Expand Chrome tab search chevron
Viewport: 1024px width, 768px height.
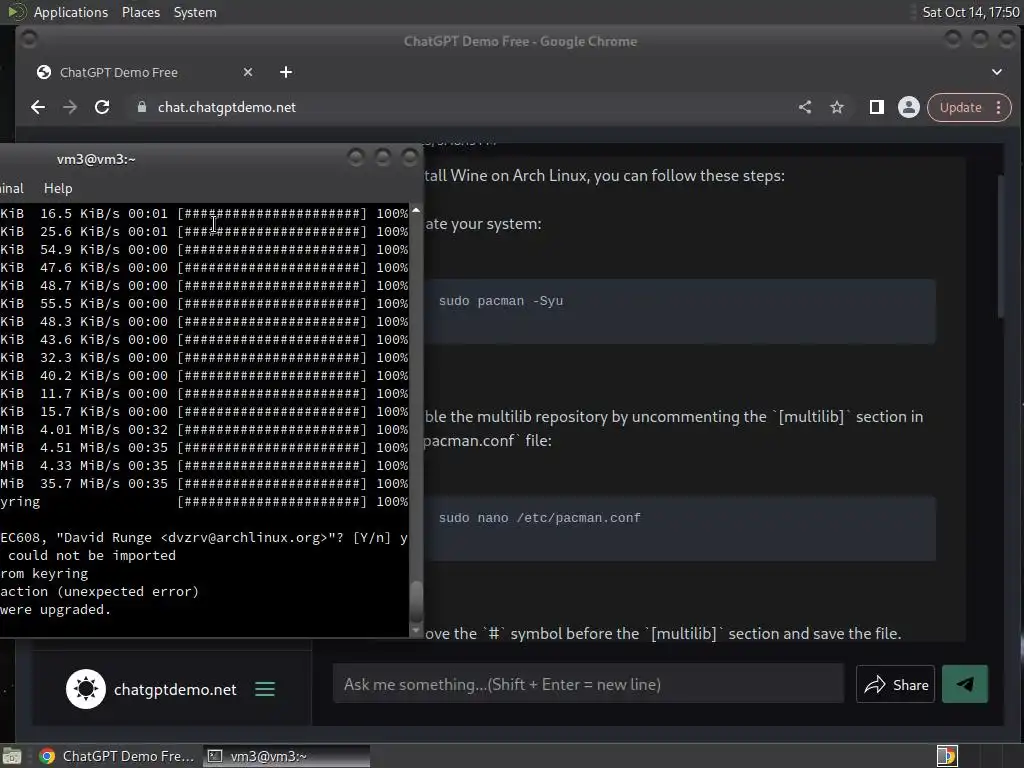pos(997,72)
